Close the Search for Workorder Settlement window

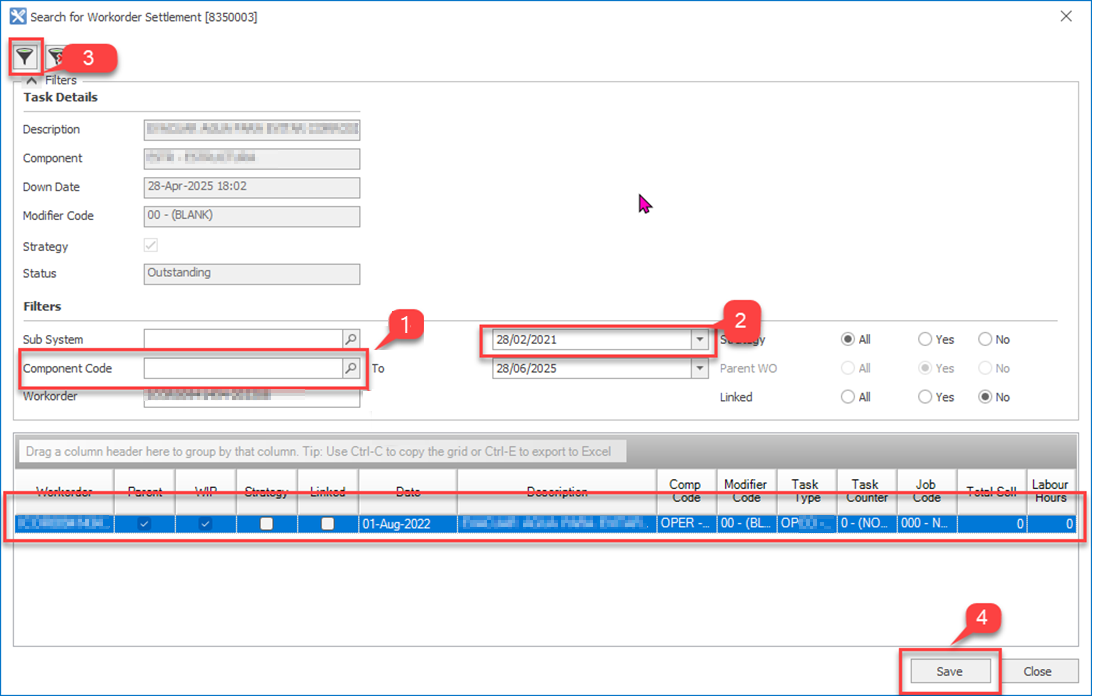click(x=1066, y=16)
